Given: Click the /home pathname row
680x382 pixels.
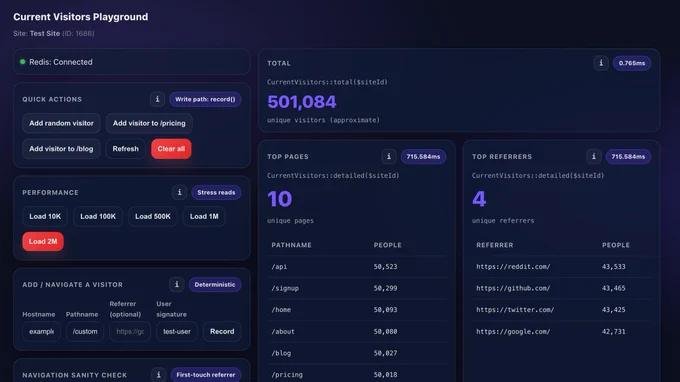Looking at the screenshot, I should 356,310.
